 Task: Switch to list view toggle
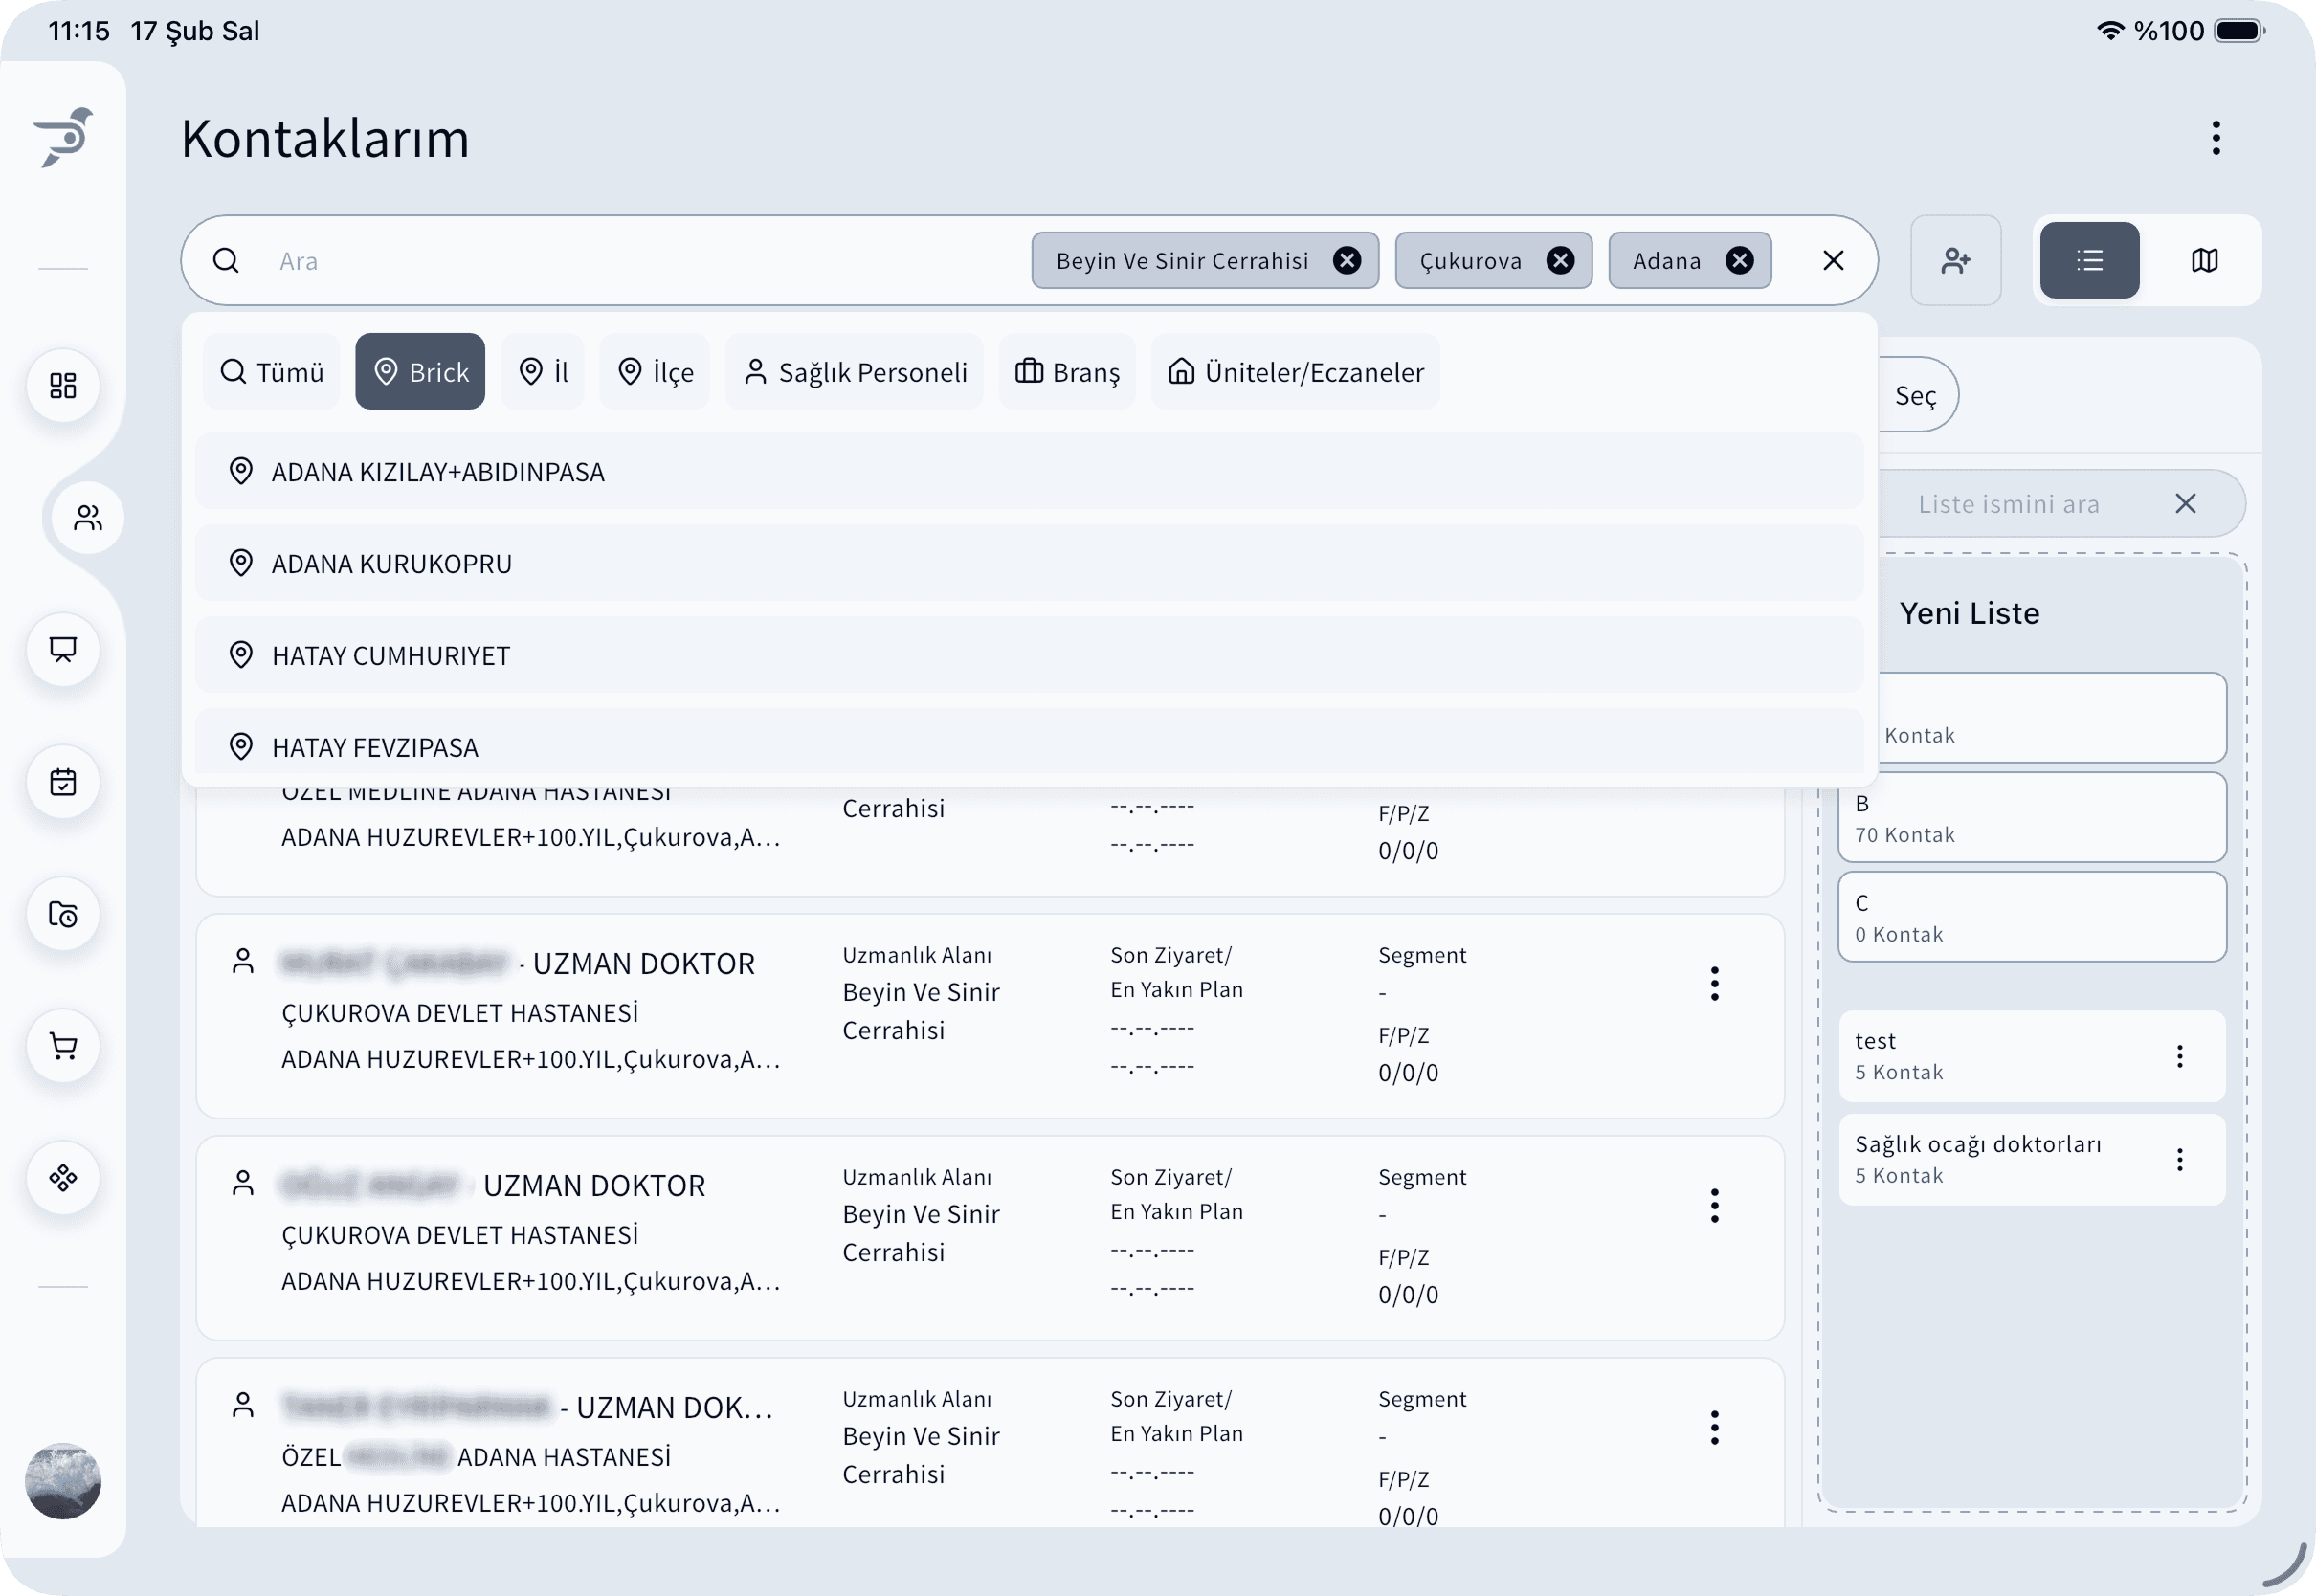click(2089, 261)
